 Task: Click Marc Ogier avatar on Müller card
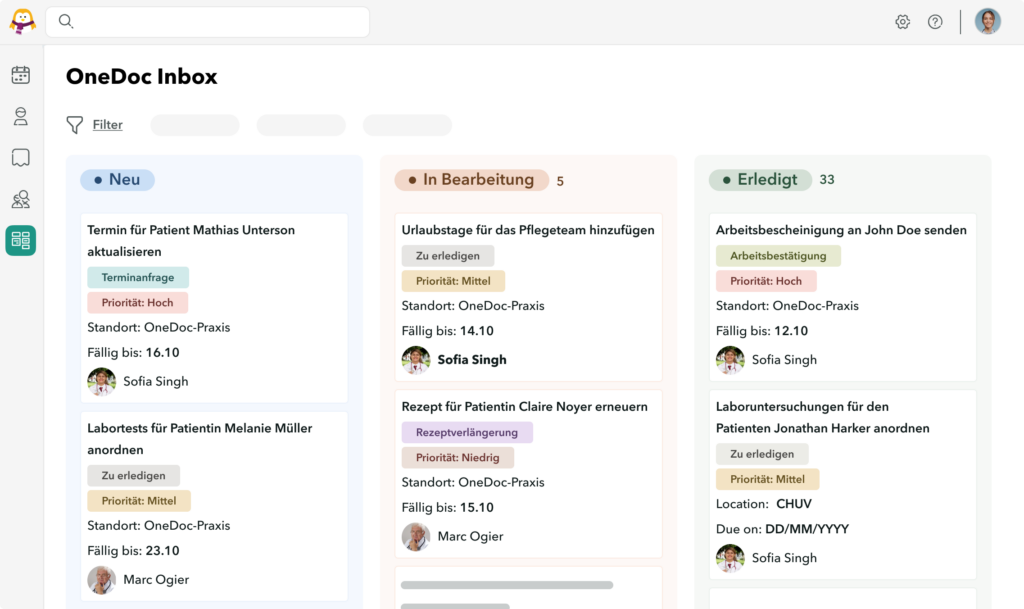(101, 580)
